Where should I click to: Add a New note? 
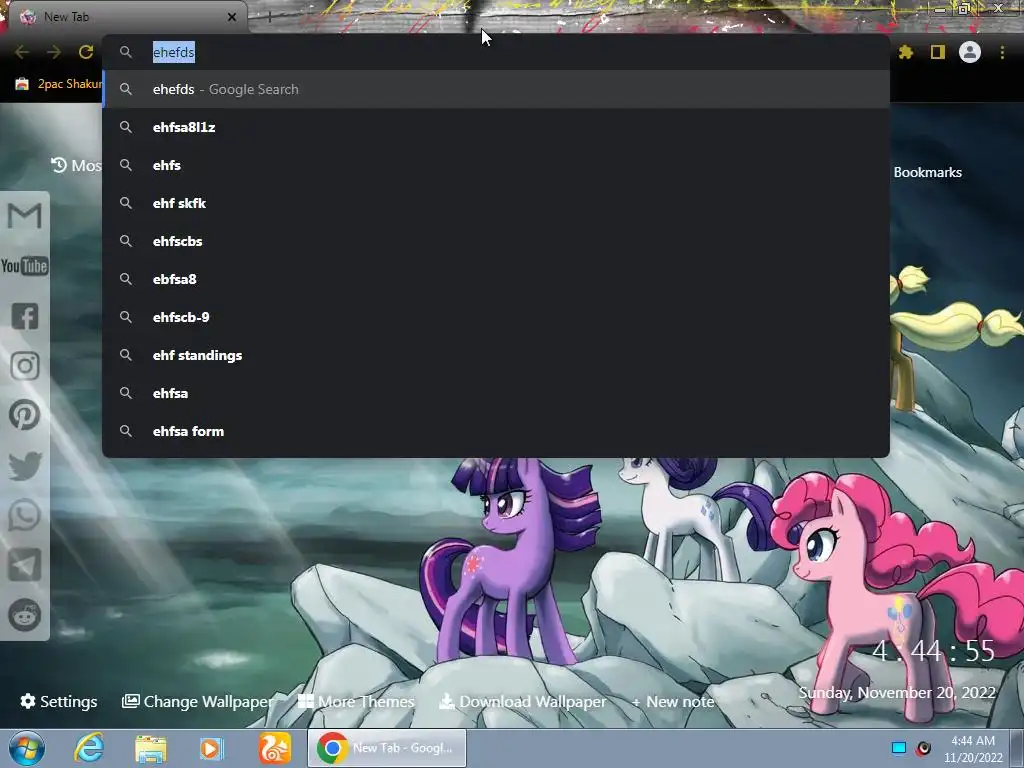673,701
